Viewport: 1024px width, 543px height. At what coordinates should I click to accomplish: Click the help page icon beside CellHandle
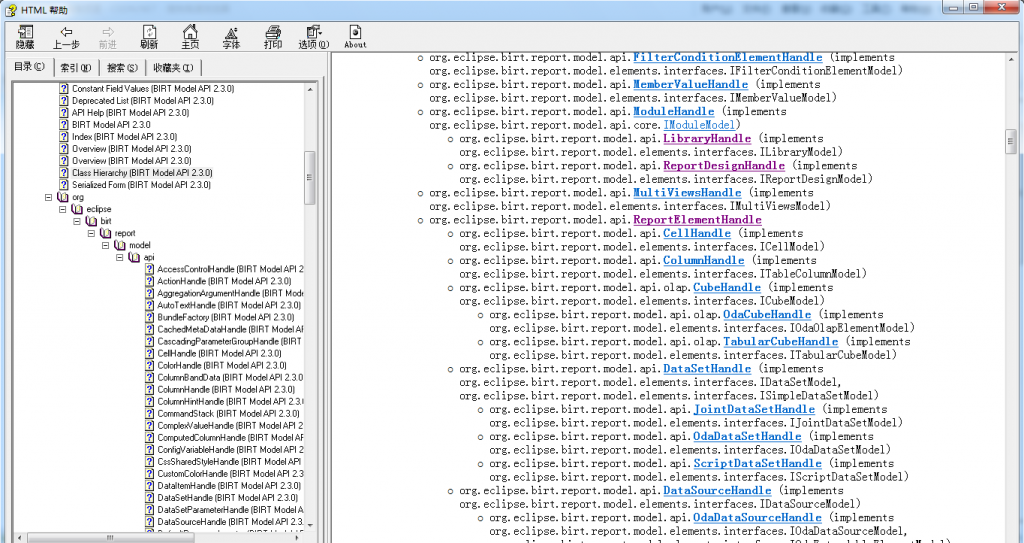pos(150,354)
